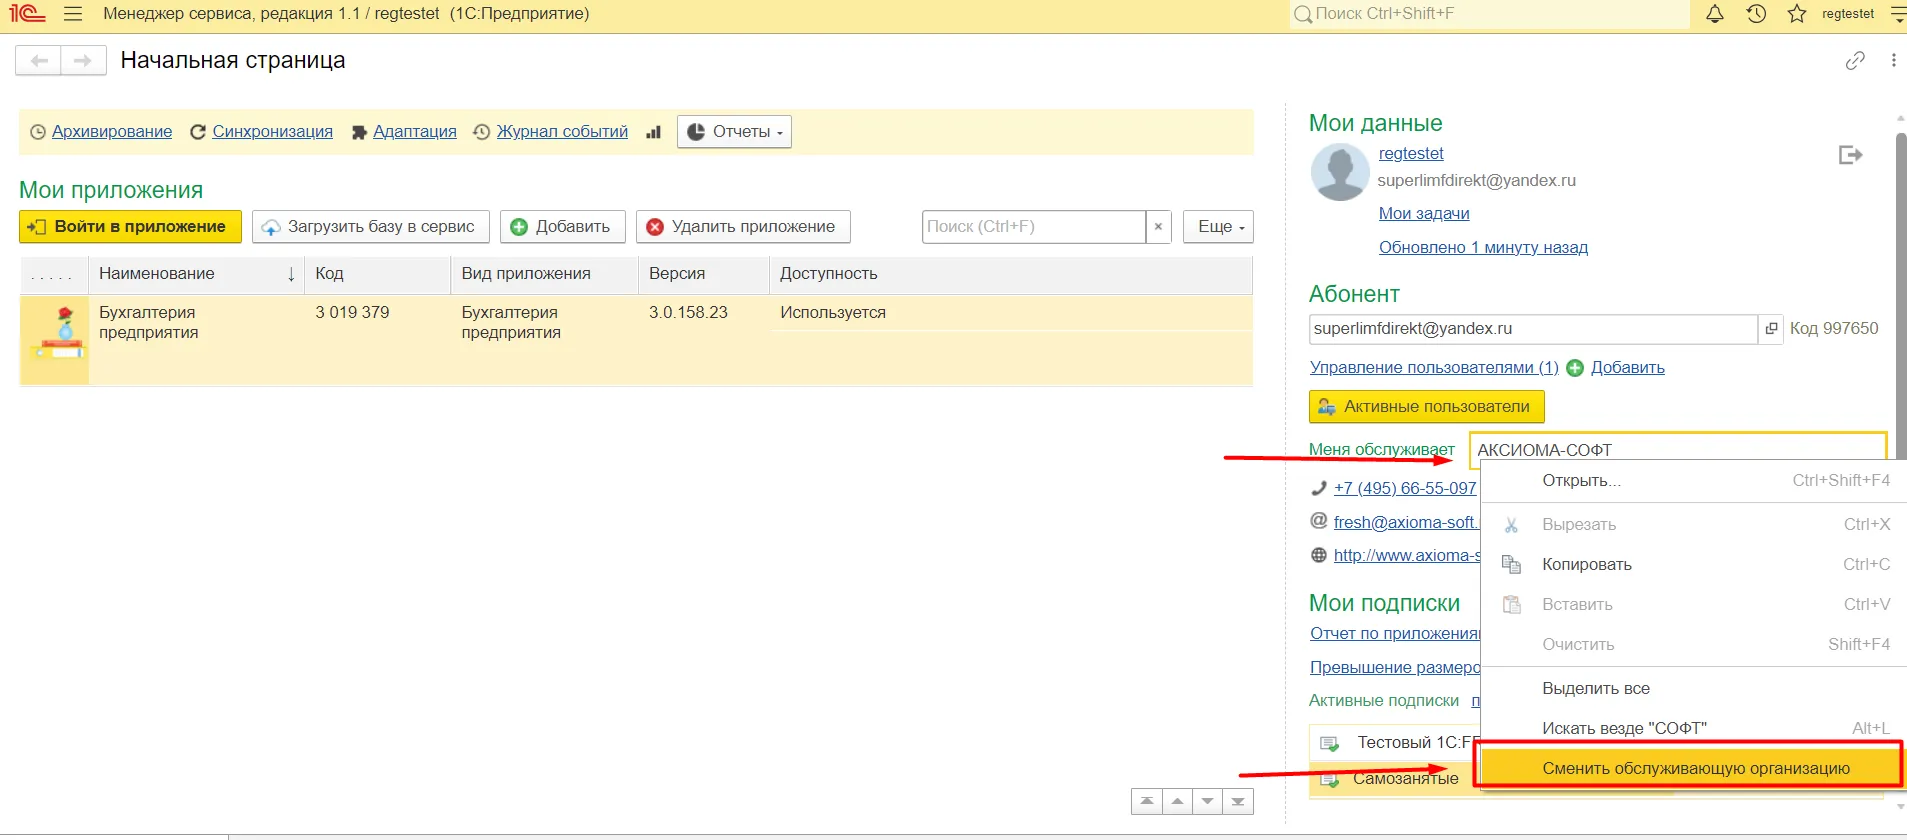This screenshot has height=840, width=1907.
Task: Choose Копировать in the context menu
Action: click(x=1586, y=565)
